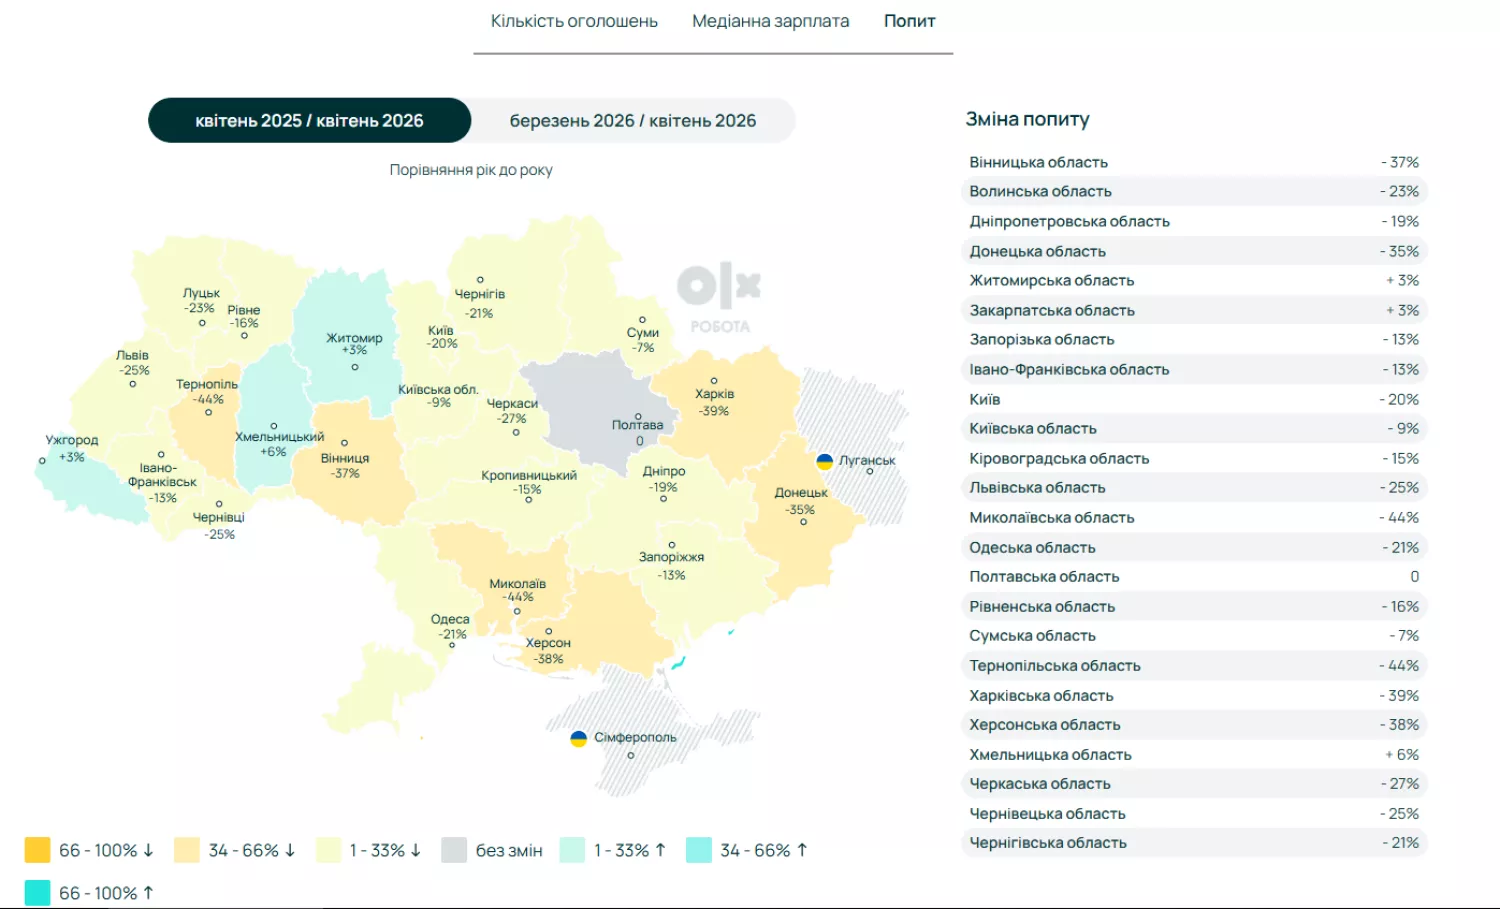
Task: Select the Львівська область row
Action: click(1194, 487)
